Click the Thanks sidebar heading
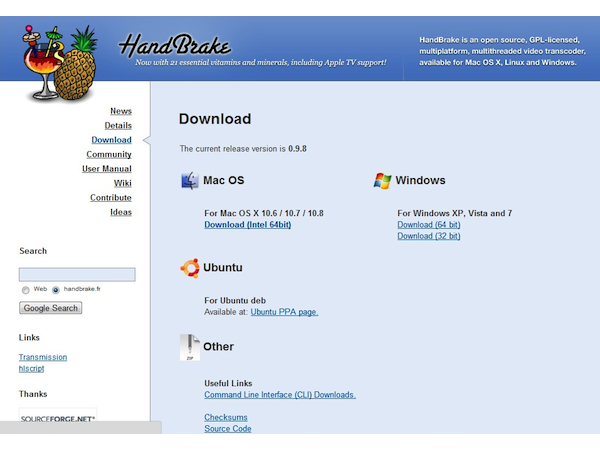The image size is (600, 450). (x=33, y=394)
